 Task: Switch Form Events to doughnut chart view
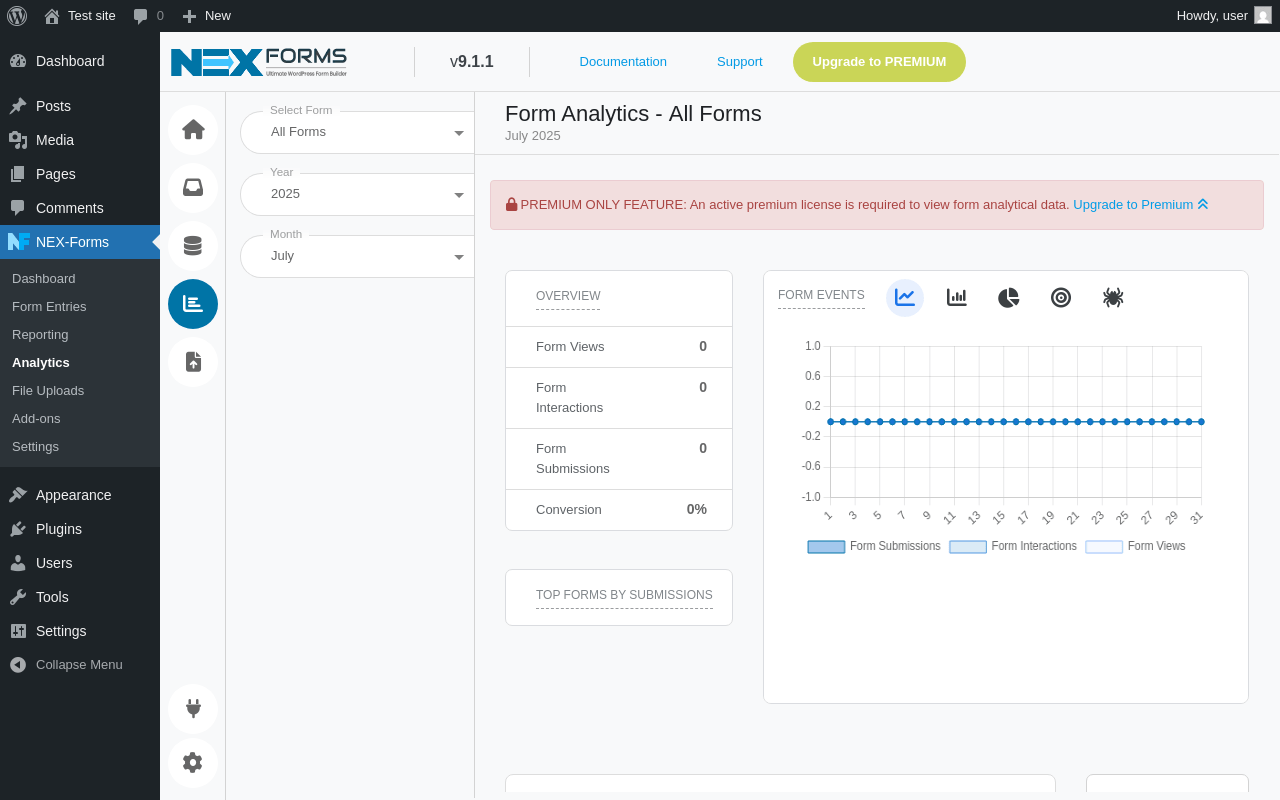(x=1061, y=298)
